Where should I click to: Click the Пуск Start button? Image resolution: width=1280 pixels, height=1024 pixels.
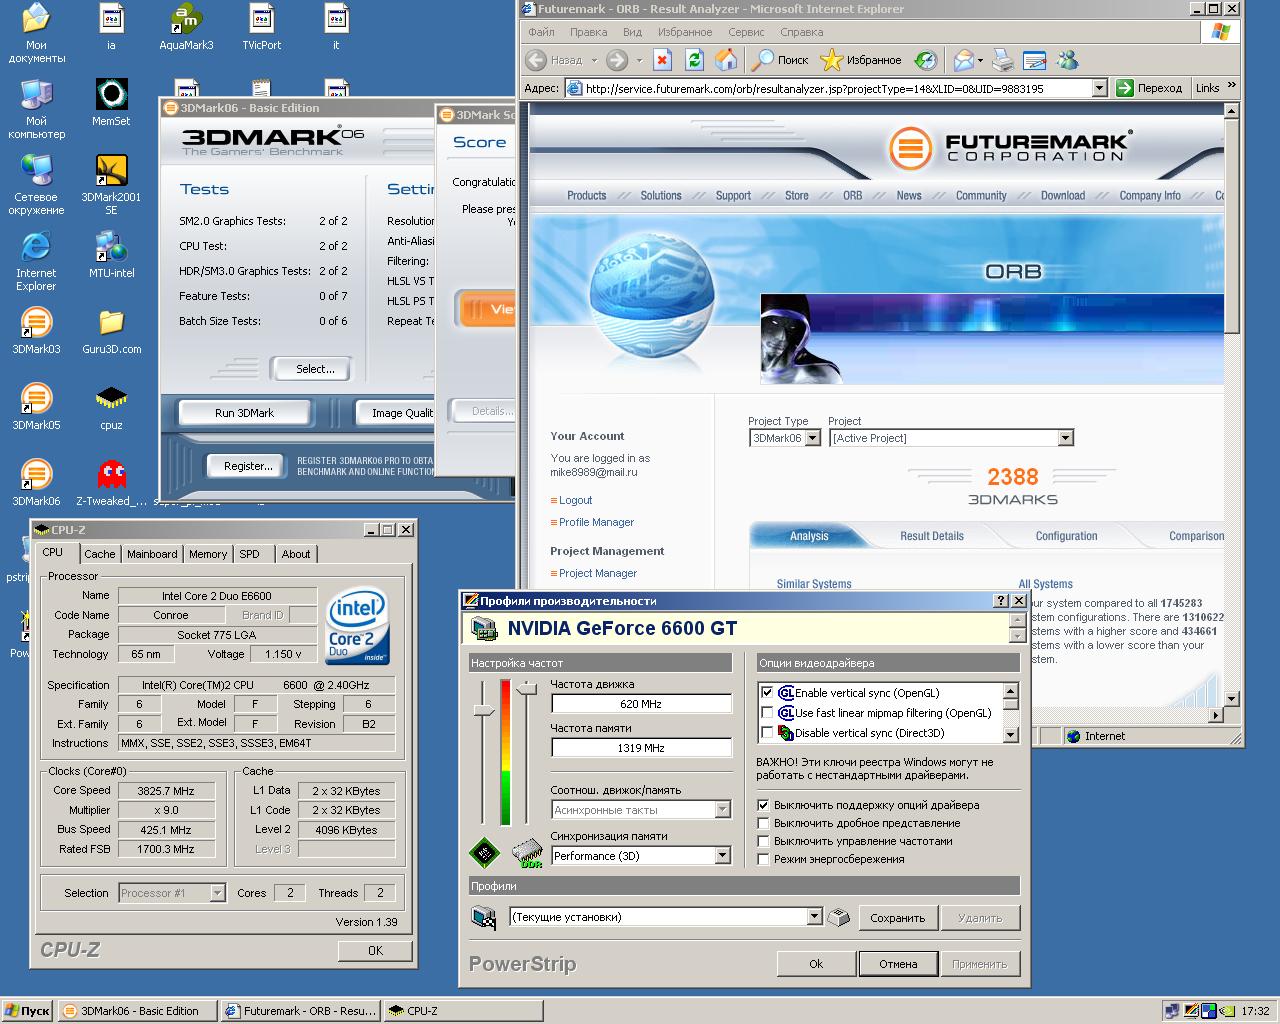coord(27,1011)
